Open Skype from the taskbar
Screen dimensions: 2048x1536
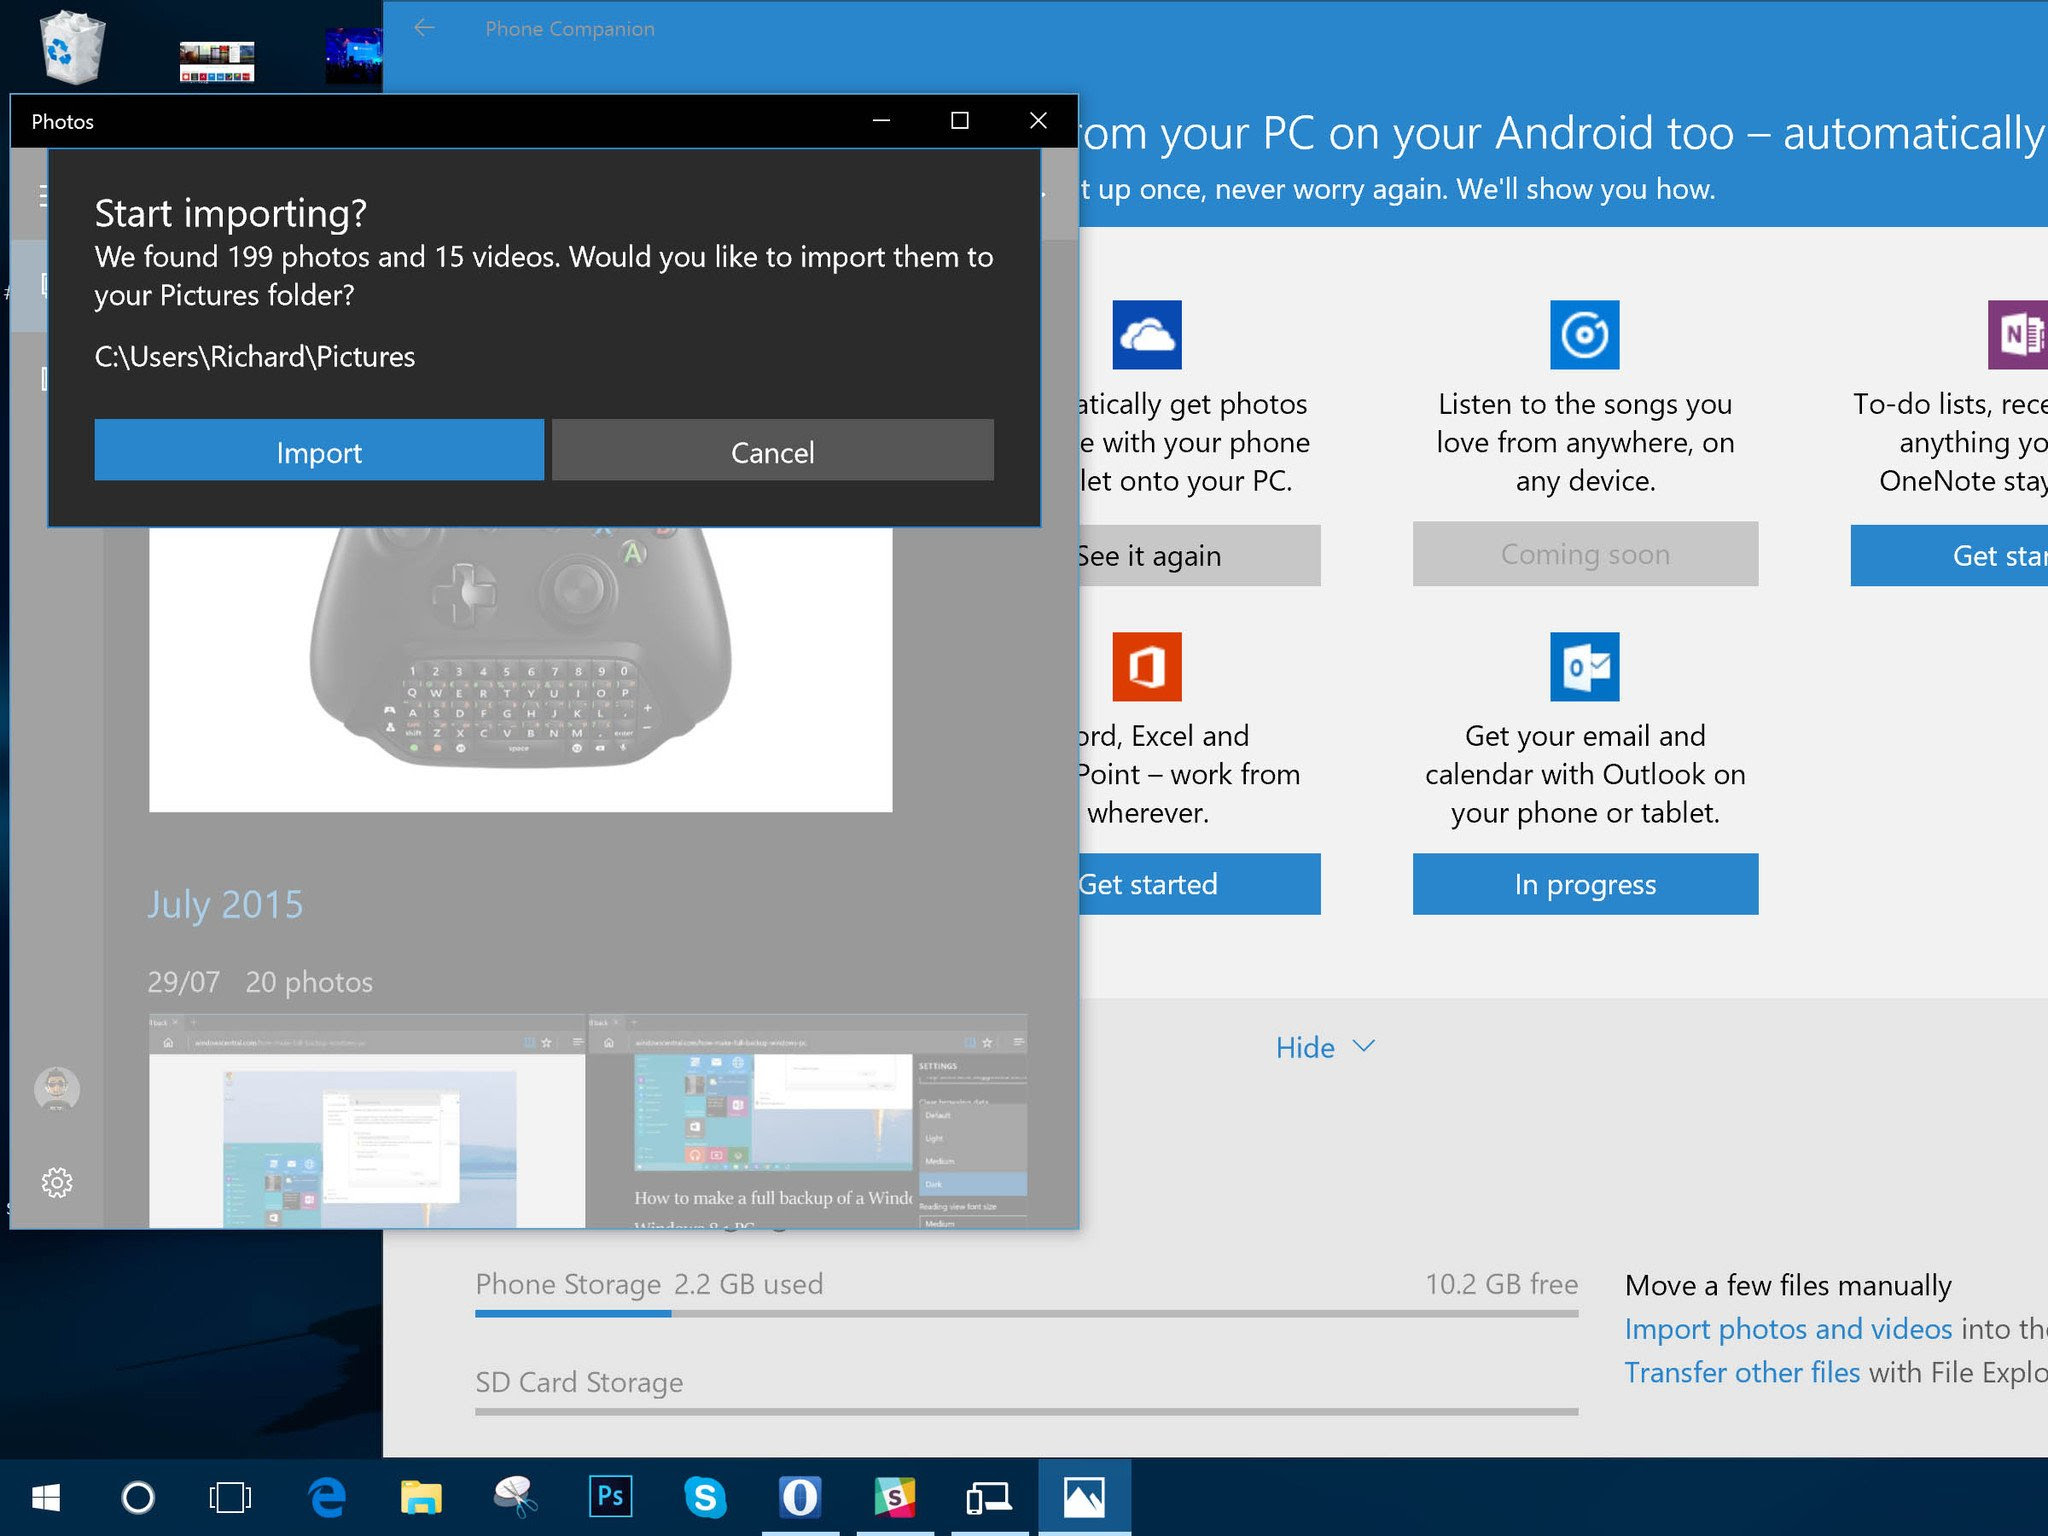(705, 1497)
